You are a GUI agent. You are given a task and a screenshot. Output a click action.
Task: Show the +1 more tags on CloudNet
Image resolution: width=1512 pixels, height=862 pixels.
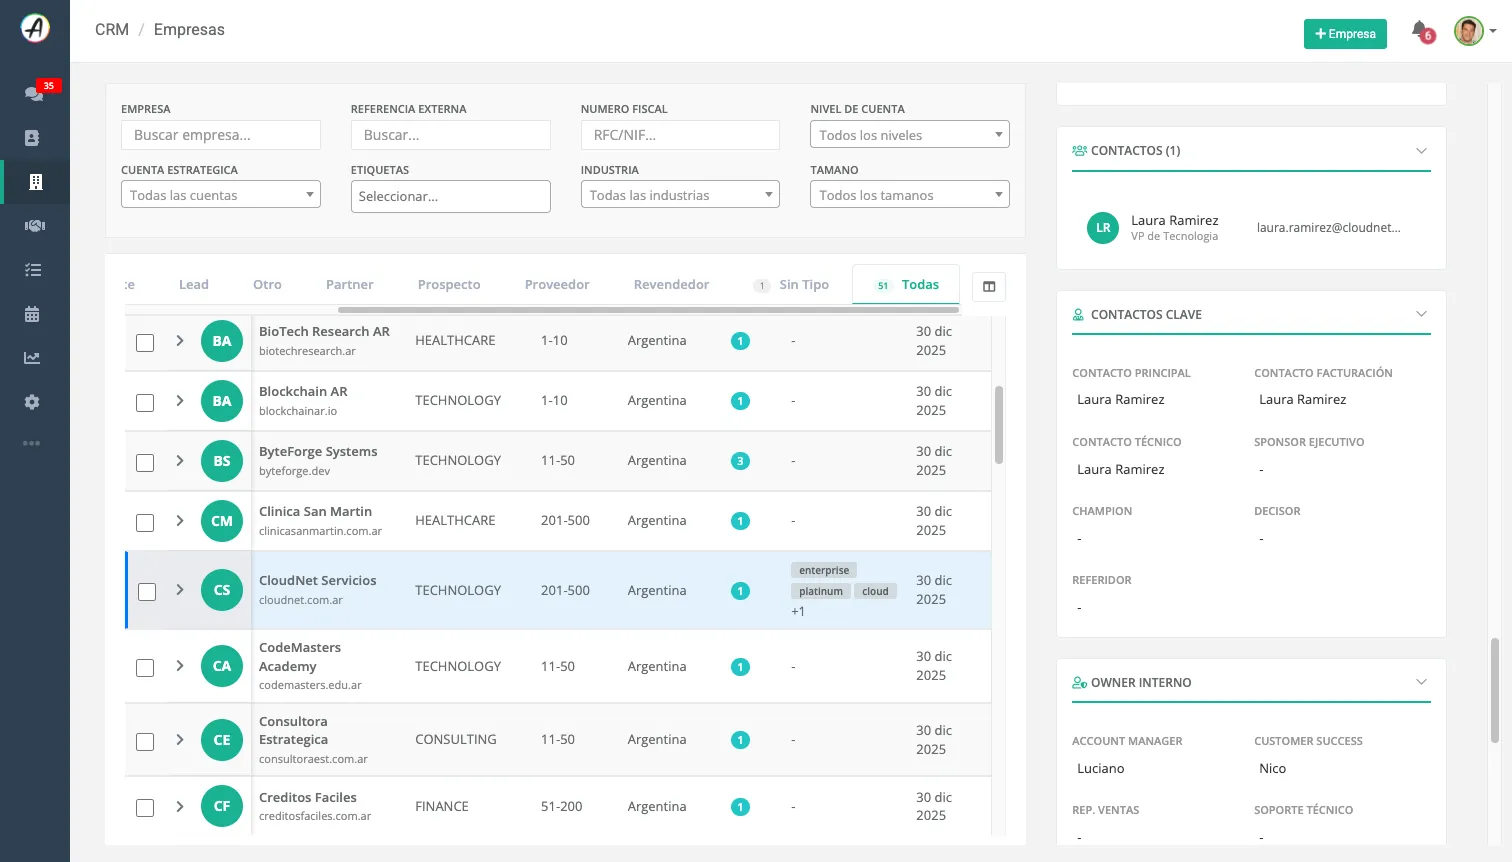click(x=798, y=612)
